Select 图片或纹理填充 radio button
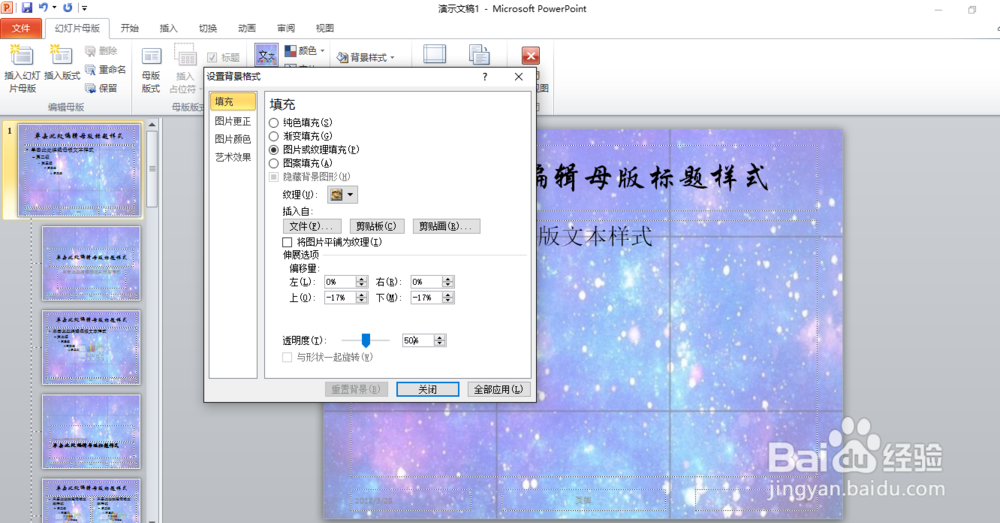The image size is (1000, 523). [x=274, y=149]
